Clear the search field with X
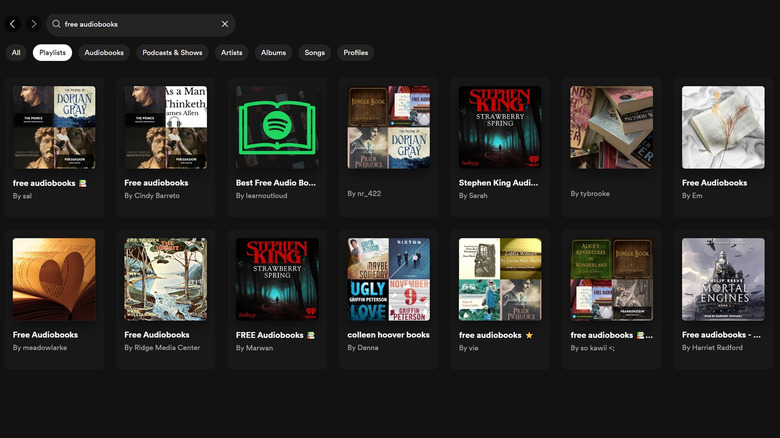The image size is (780, 438). 225,24
